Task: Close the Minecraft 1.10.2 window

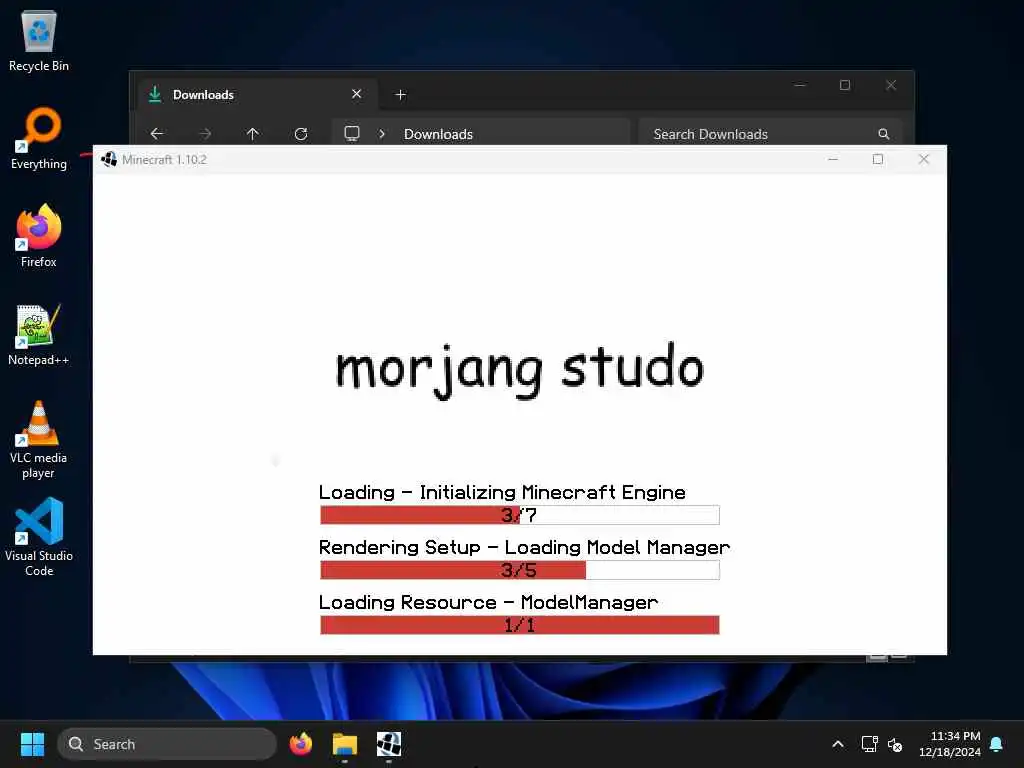Action: coord(923,159)
